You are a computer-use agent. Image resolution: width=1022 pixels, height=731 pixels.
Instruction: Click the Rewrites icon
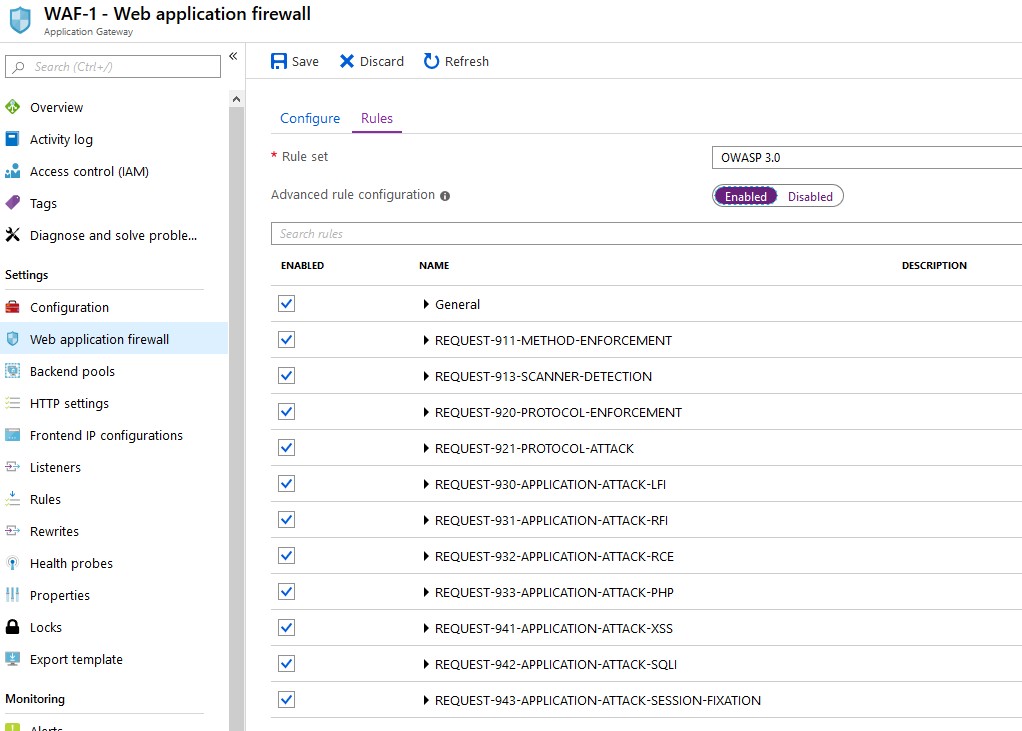(12, 530)
